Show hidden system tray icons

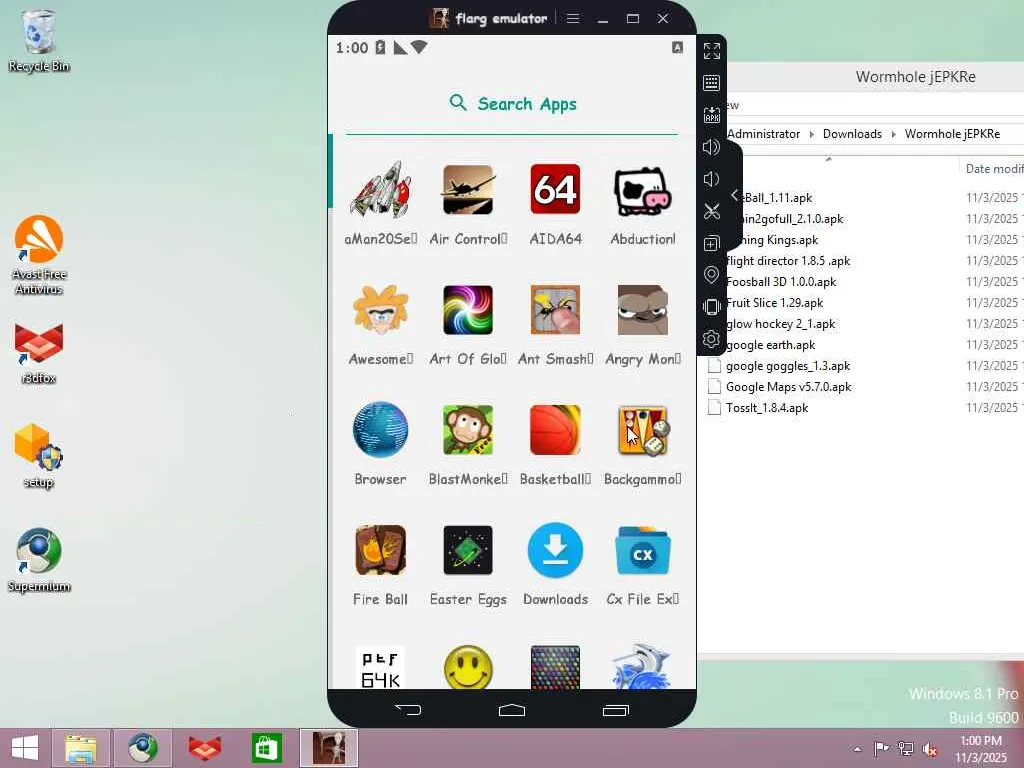point(857,749)
